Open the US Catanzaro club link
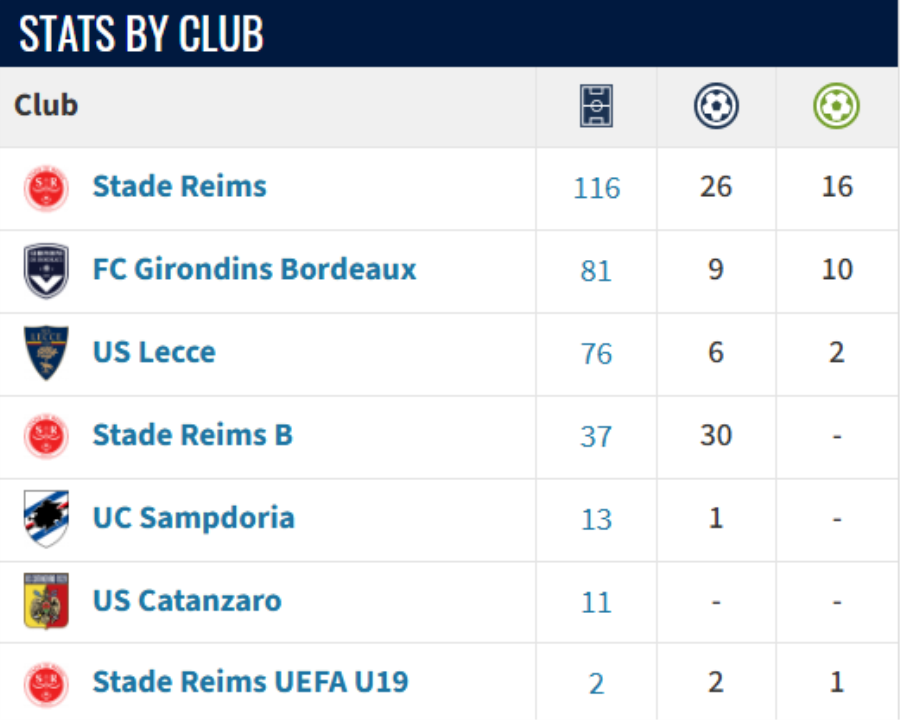Image resolution: width=900 pixels, height=720 pixels. coord(187,601)
